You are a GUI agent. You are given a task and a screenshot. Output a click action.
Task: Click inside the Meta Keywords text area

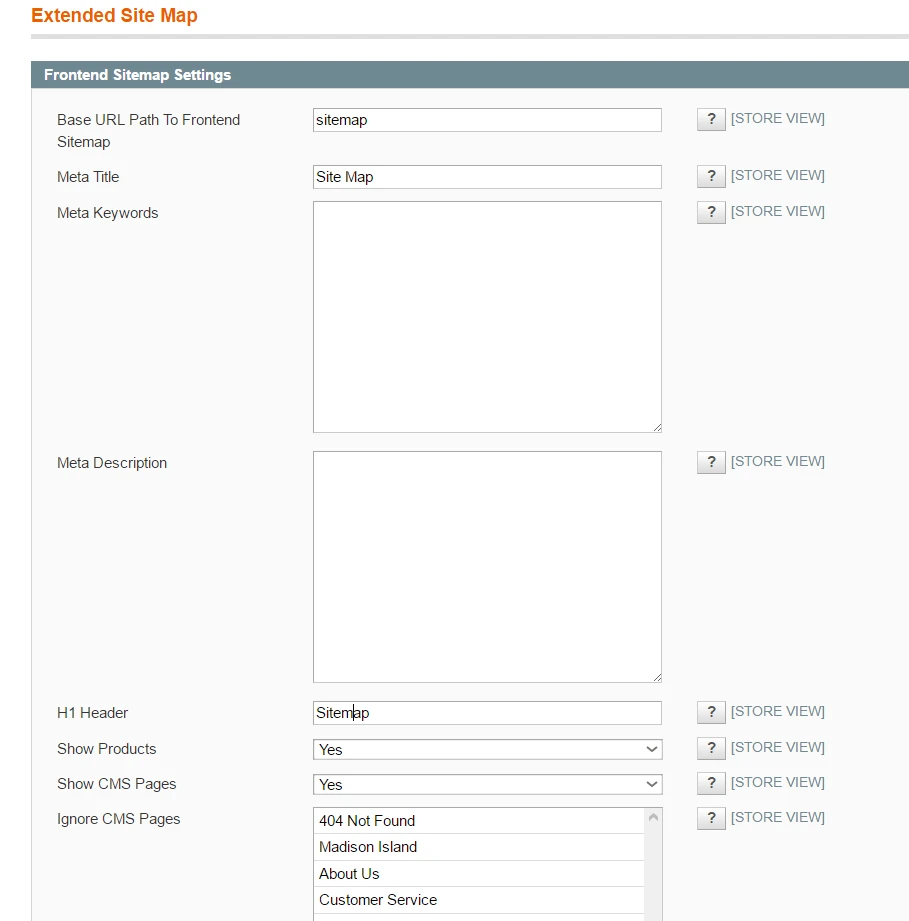pyautogui.click(x=487, y=315)
